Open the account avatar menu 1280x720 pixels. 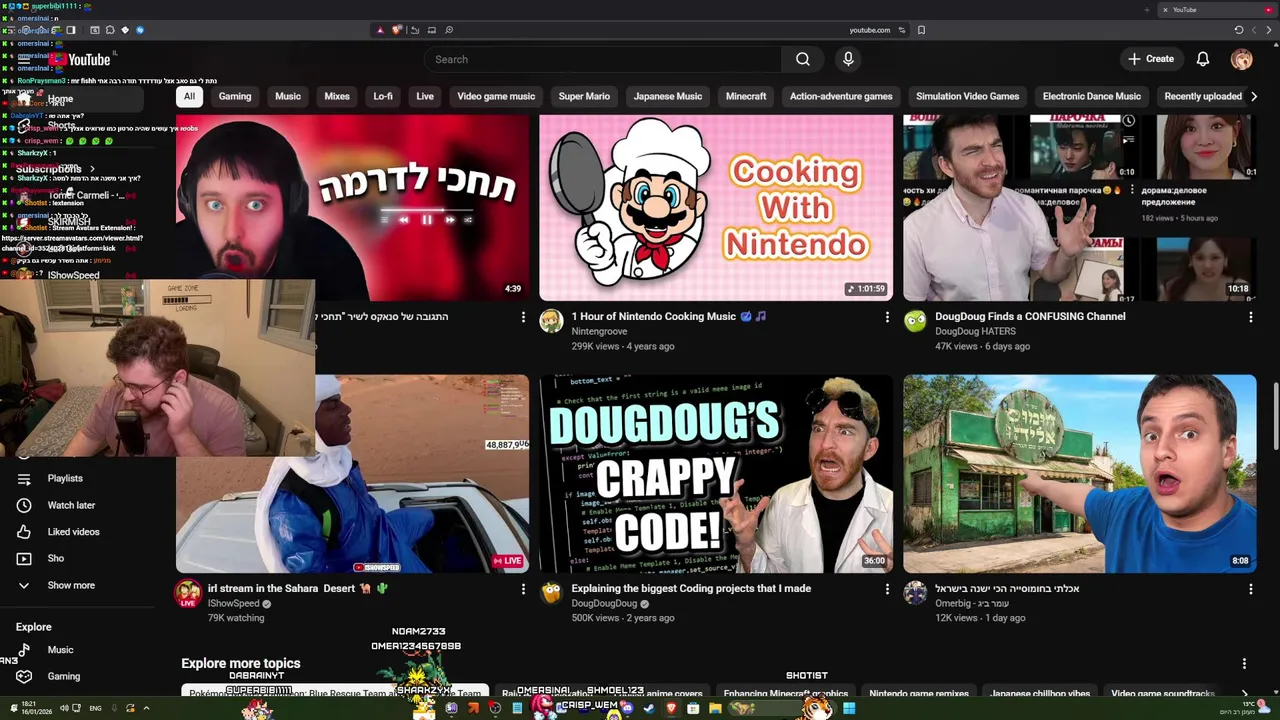point(1241,59)
